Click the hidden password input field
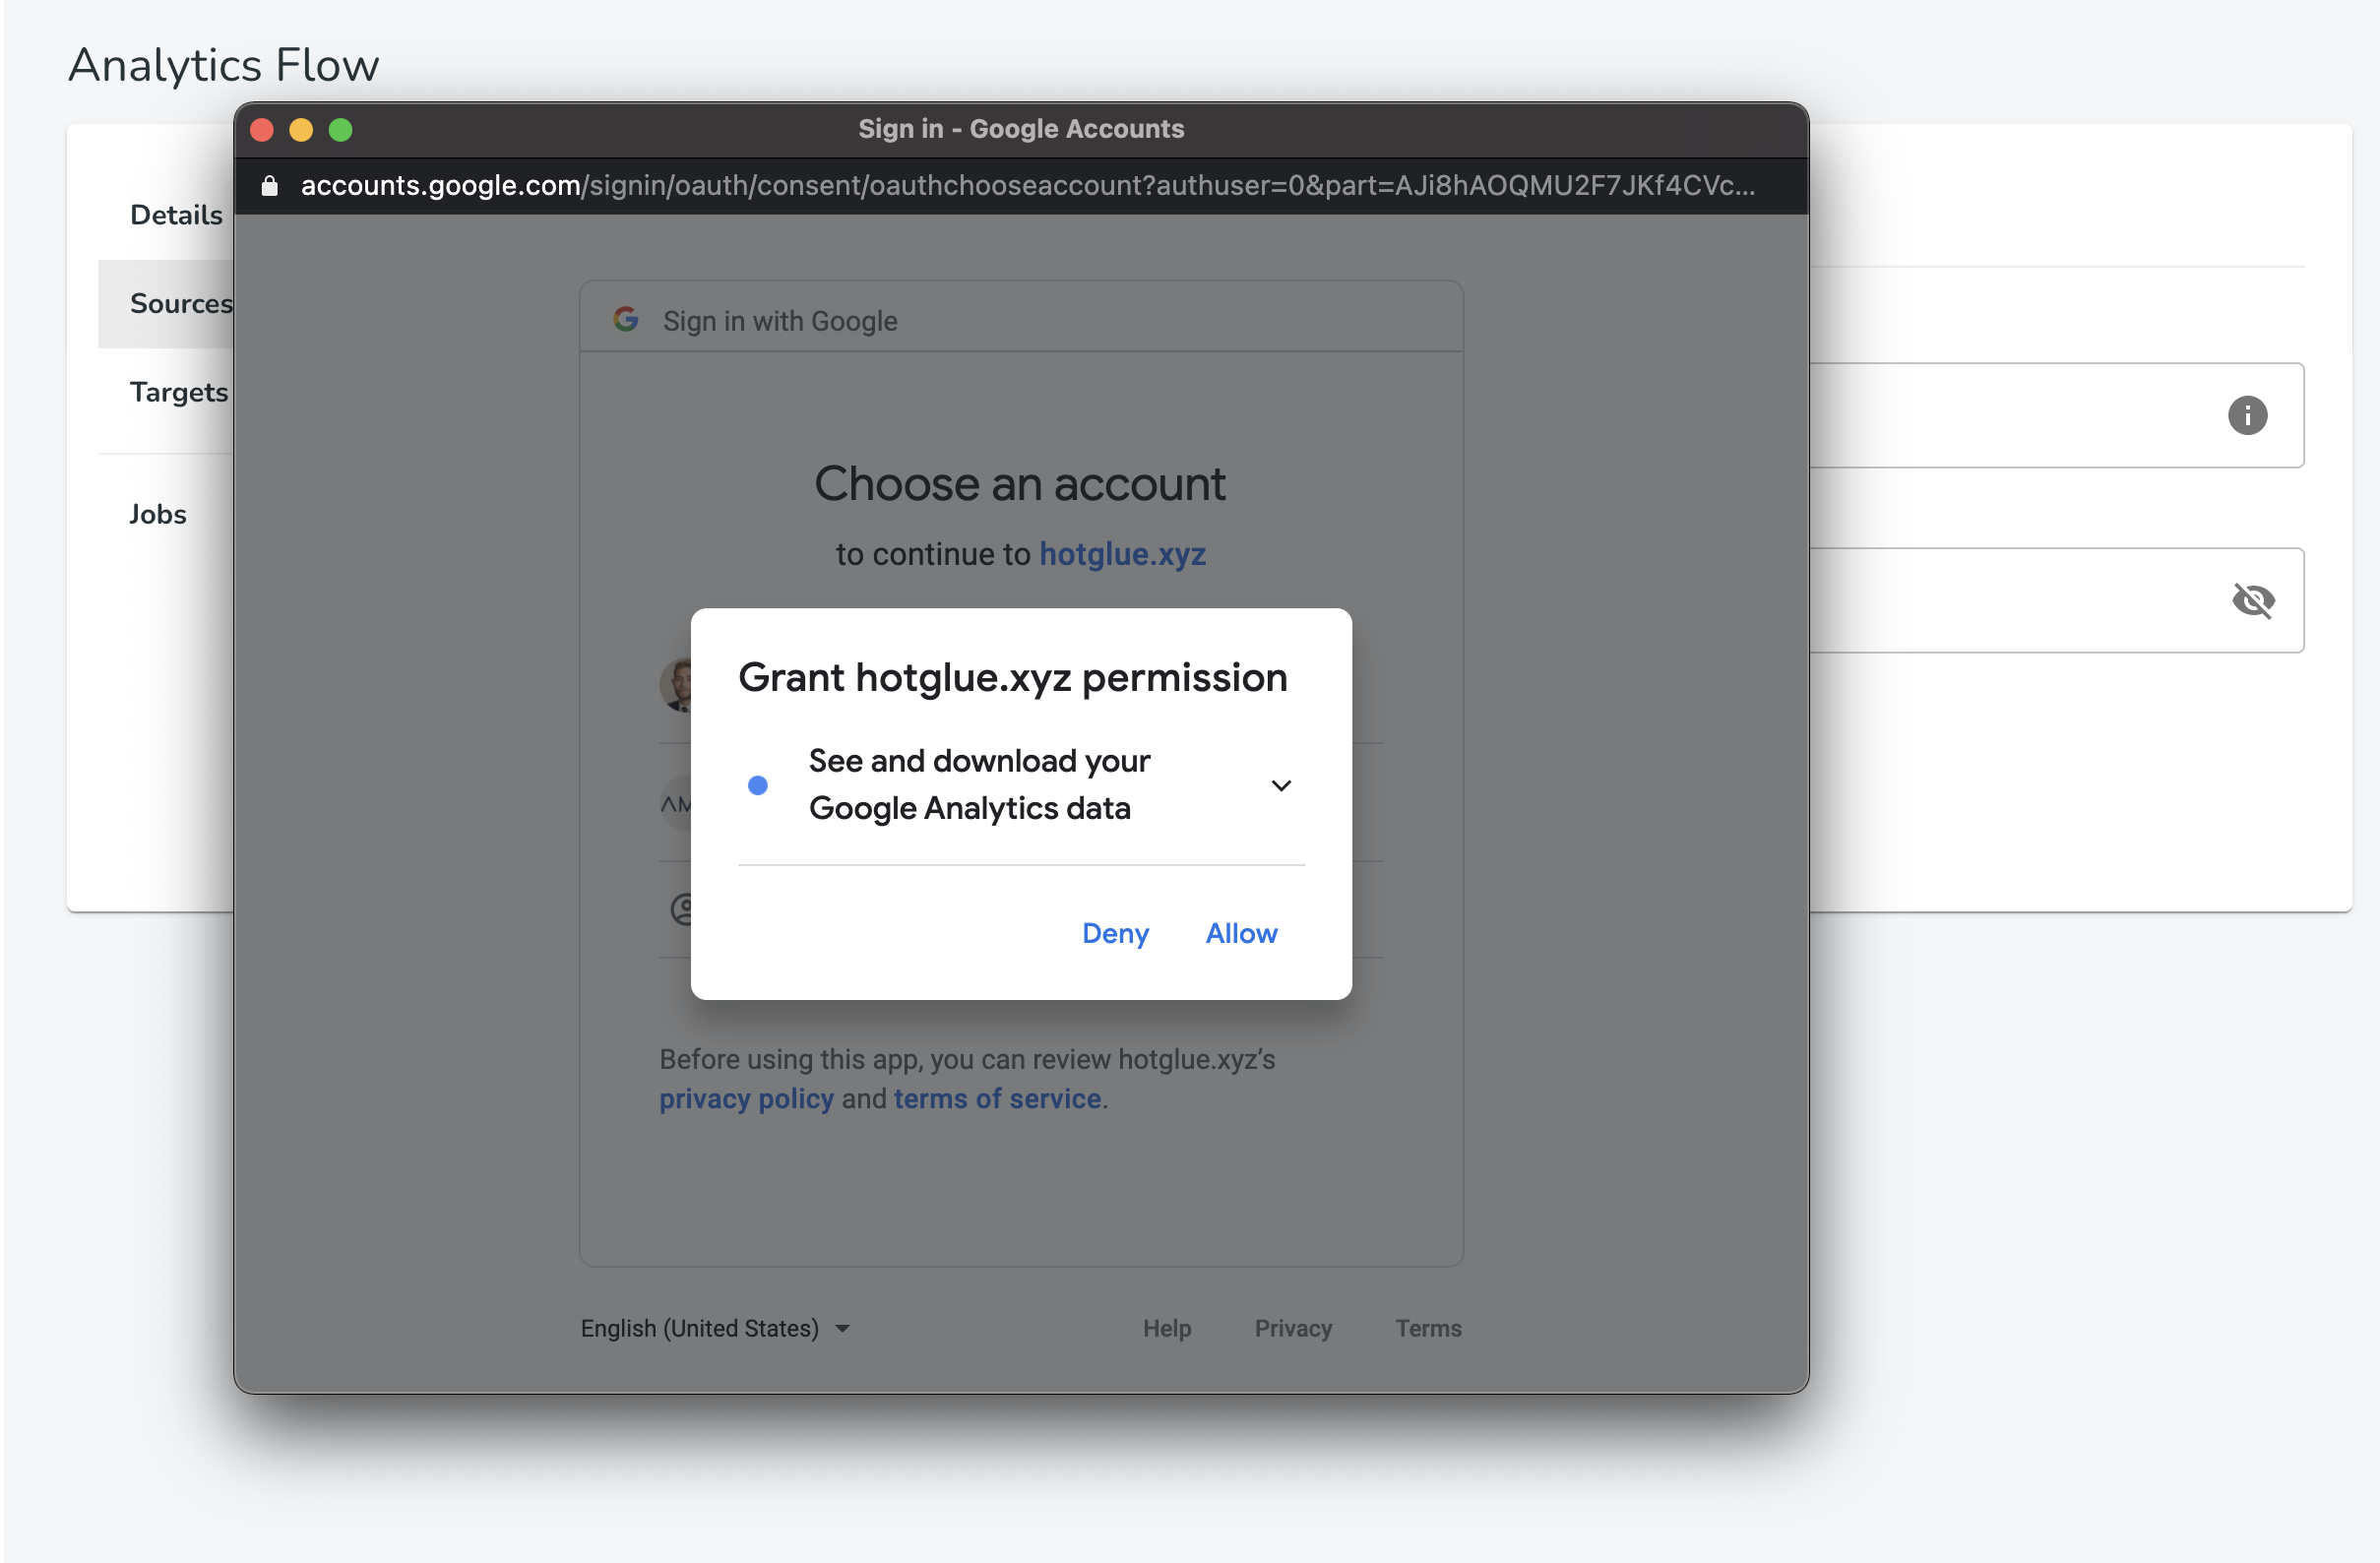Image resolution: width=2380 pixels, height=1563 pixels. click(2057, 600)
